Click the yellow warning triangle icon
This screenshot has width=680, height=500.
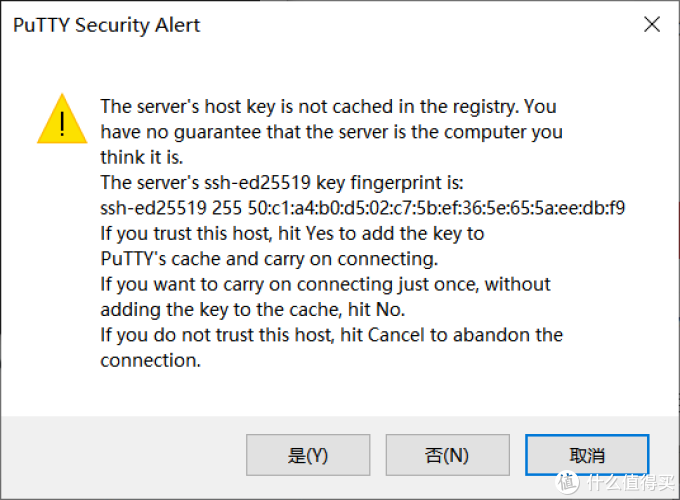pos(62,118)
